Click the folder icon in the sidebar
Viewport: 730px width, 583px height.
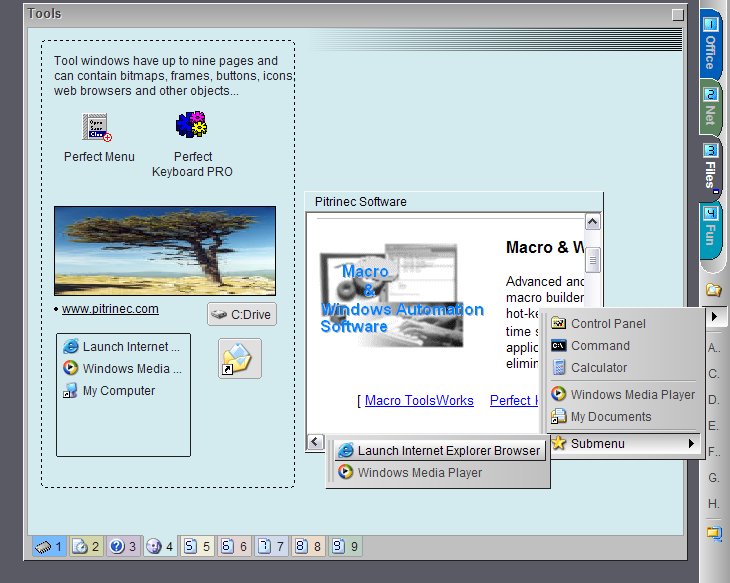pos(713,290)
